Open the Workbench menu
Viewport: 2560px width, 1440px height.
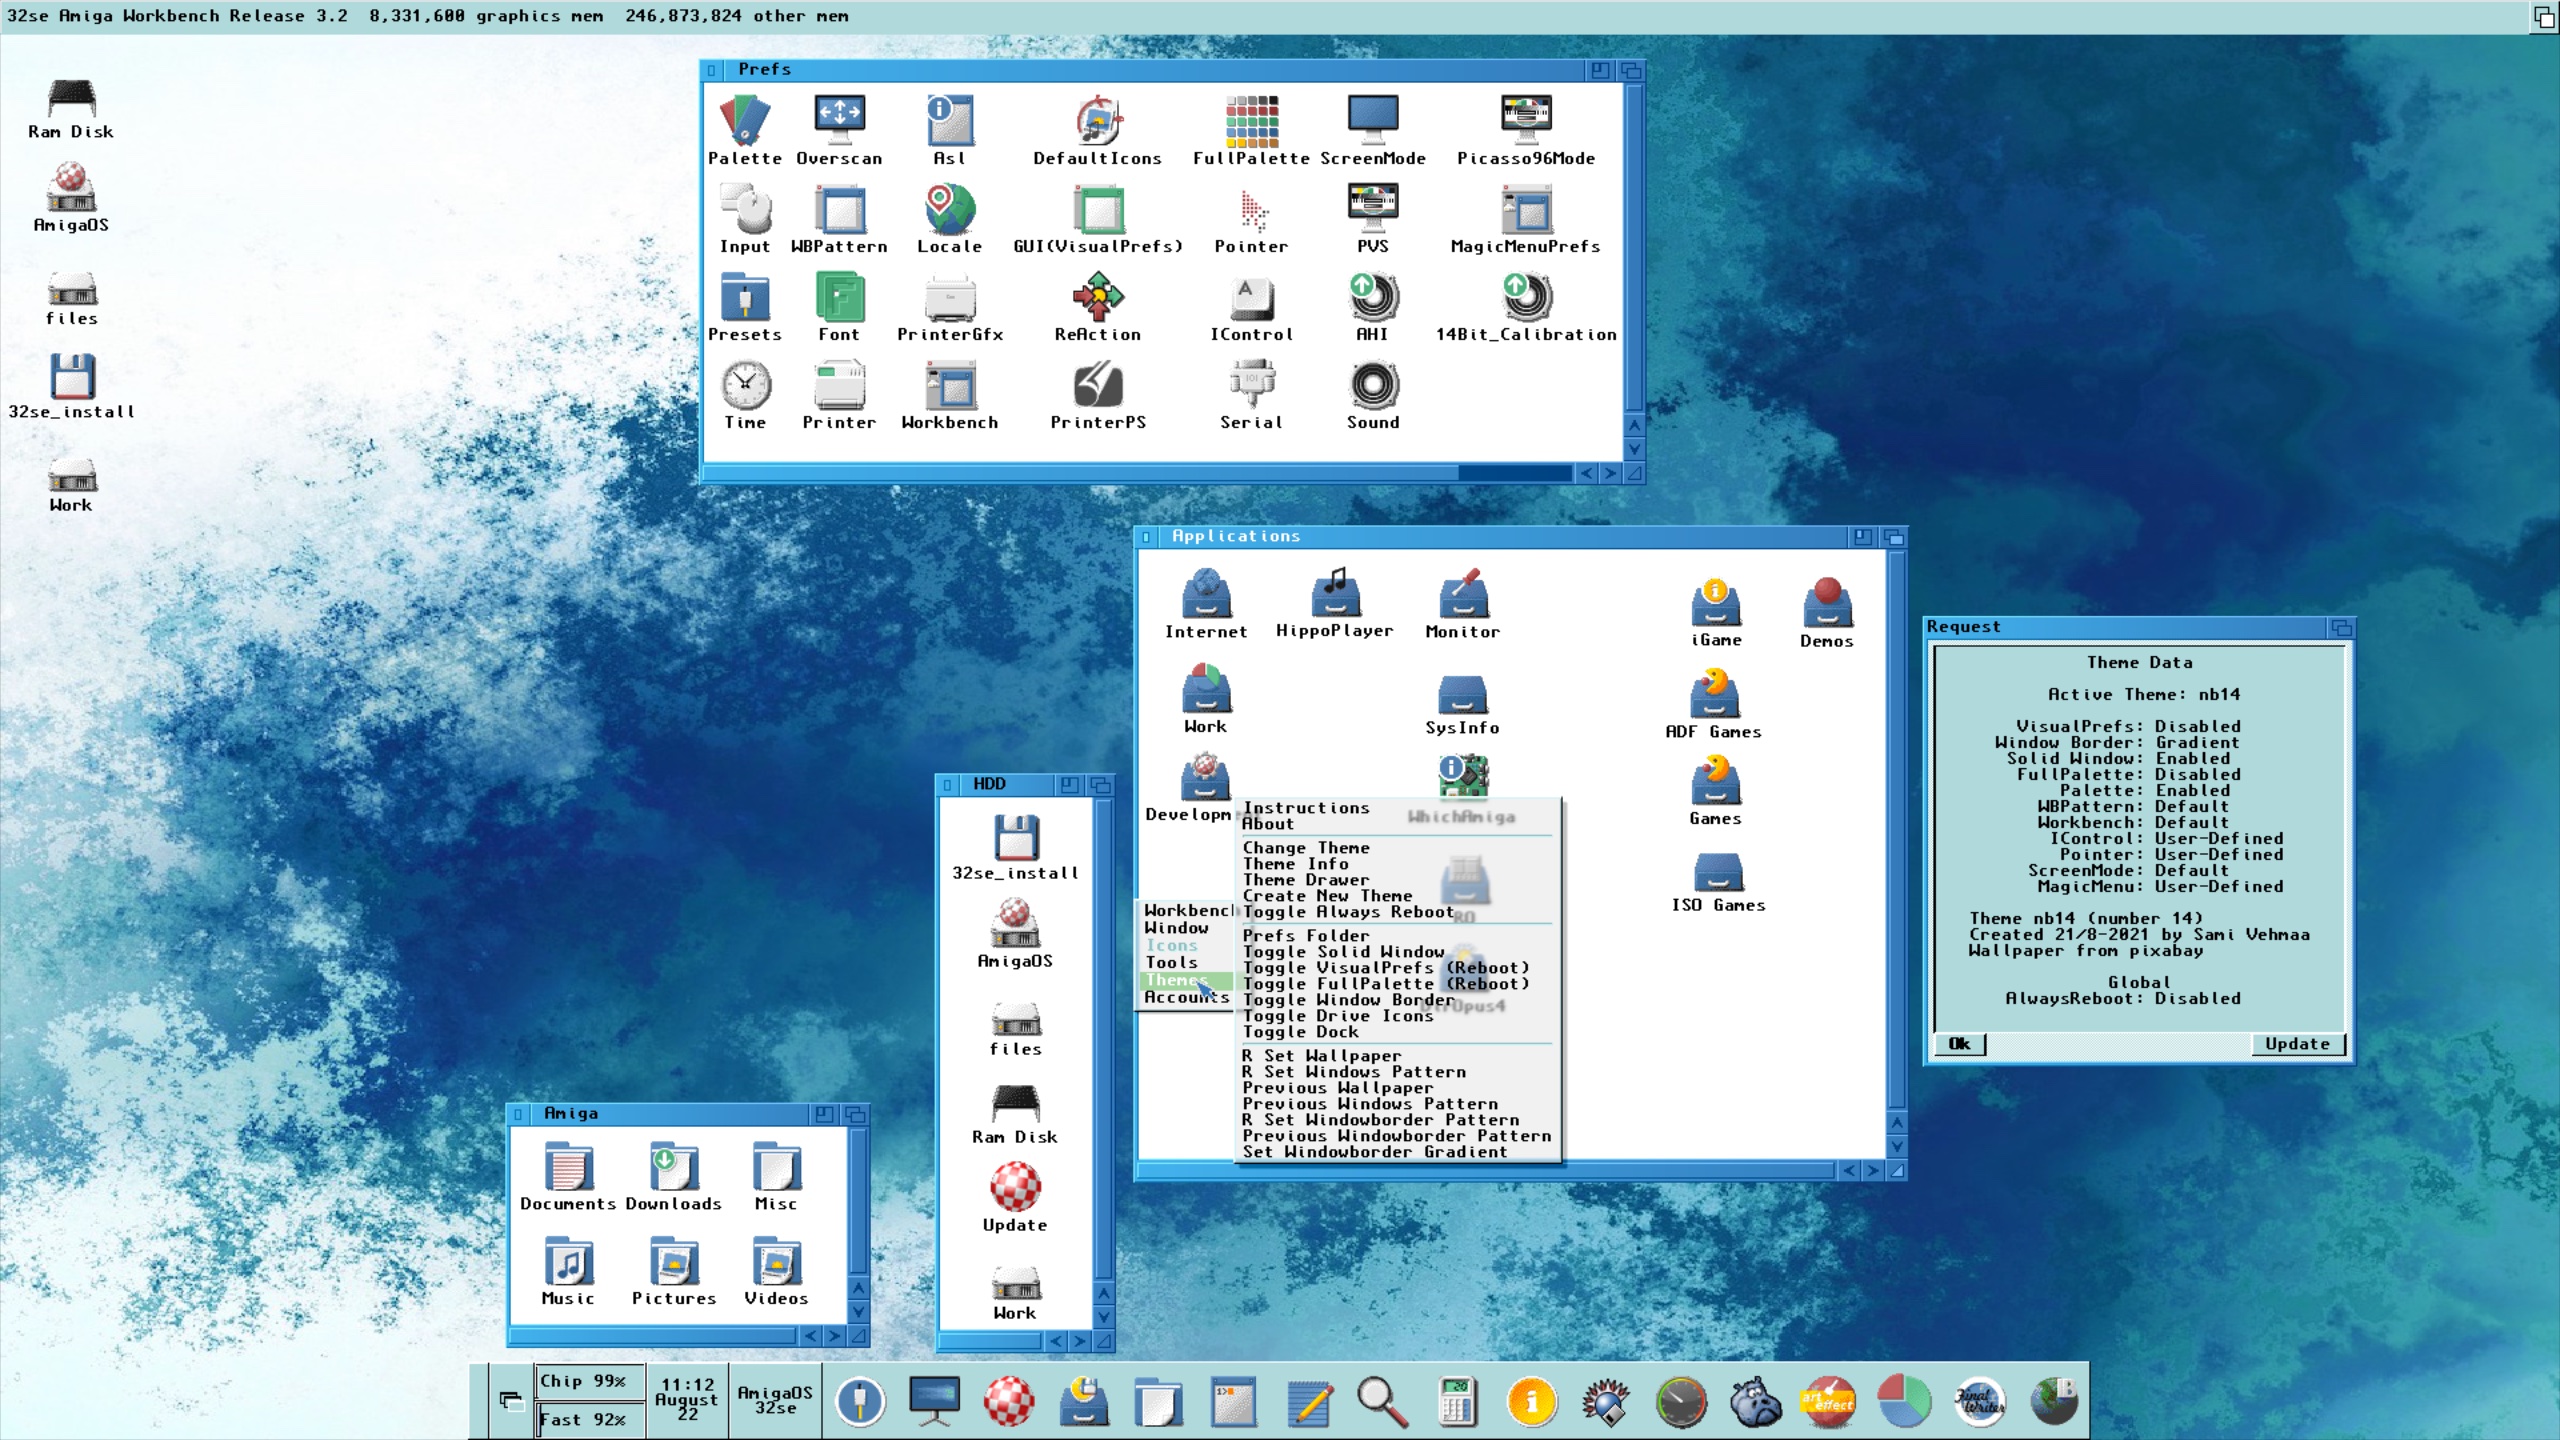coord(1187,910)
